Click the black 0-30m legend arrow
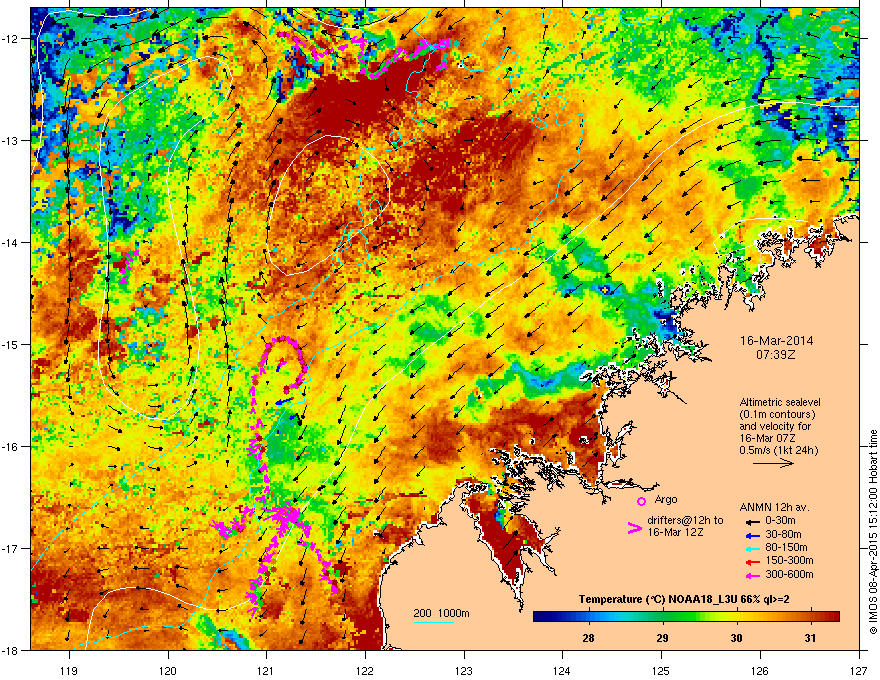This screenshot has width=880, height=680. coord(751,521)
